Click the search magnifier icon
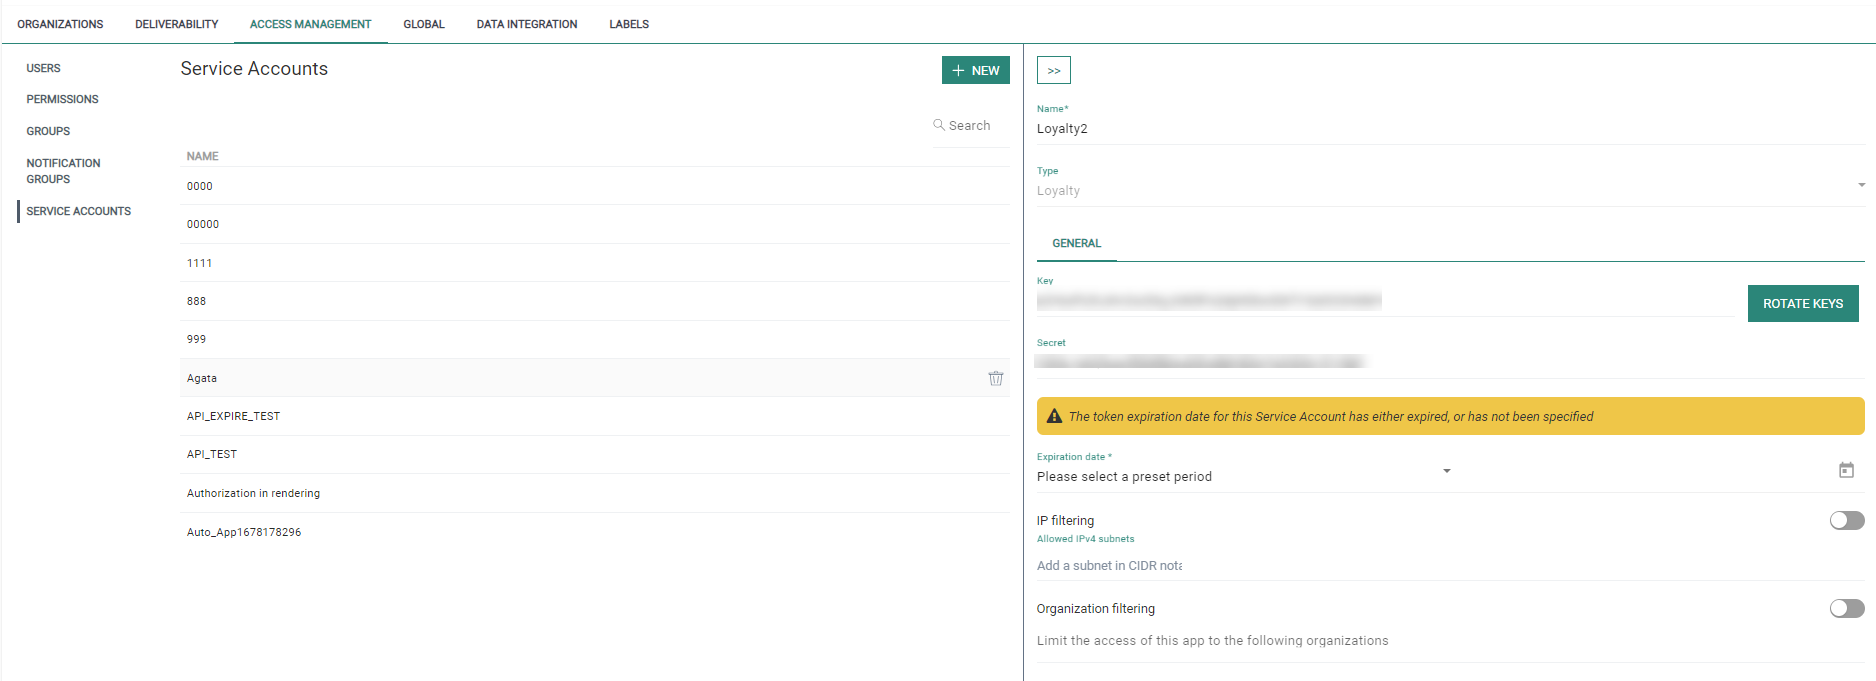Viewport: 1876px width, 681px height. pos(939,125)
